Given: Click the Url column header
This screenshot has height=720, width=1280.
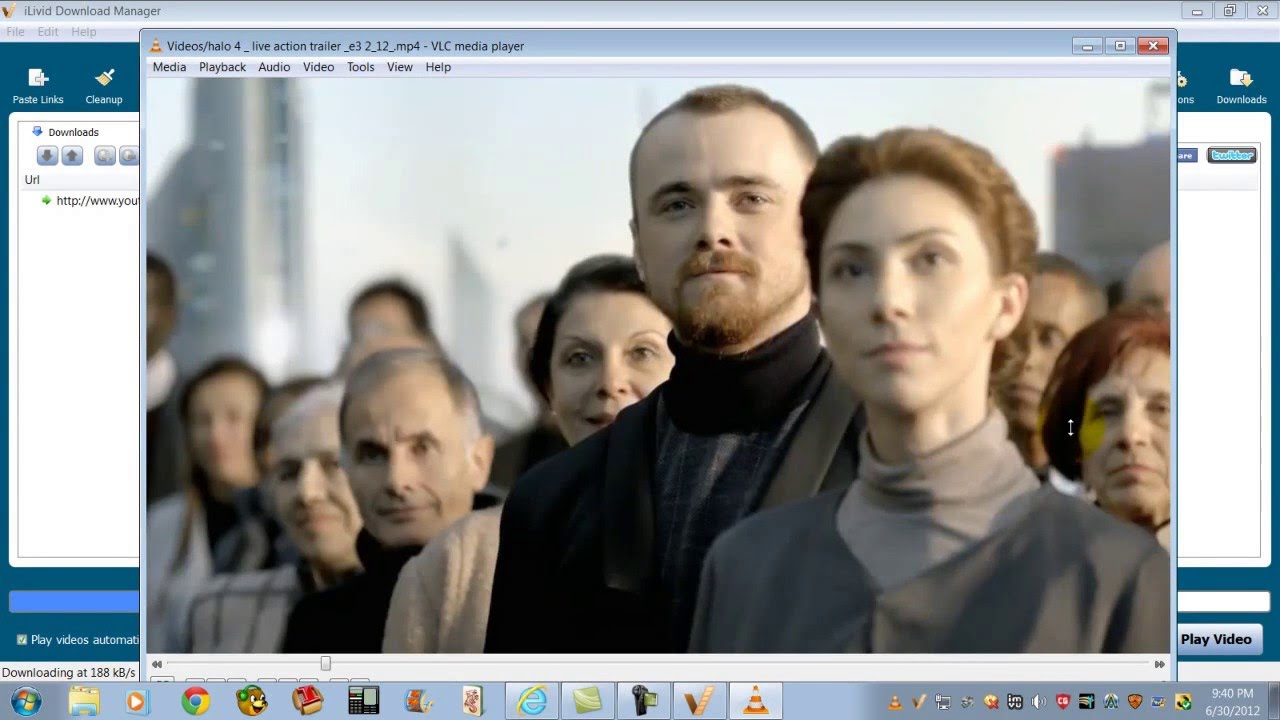Looking at the screenshot, I should pyautogui.click(x=32, y=180).
